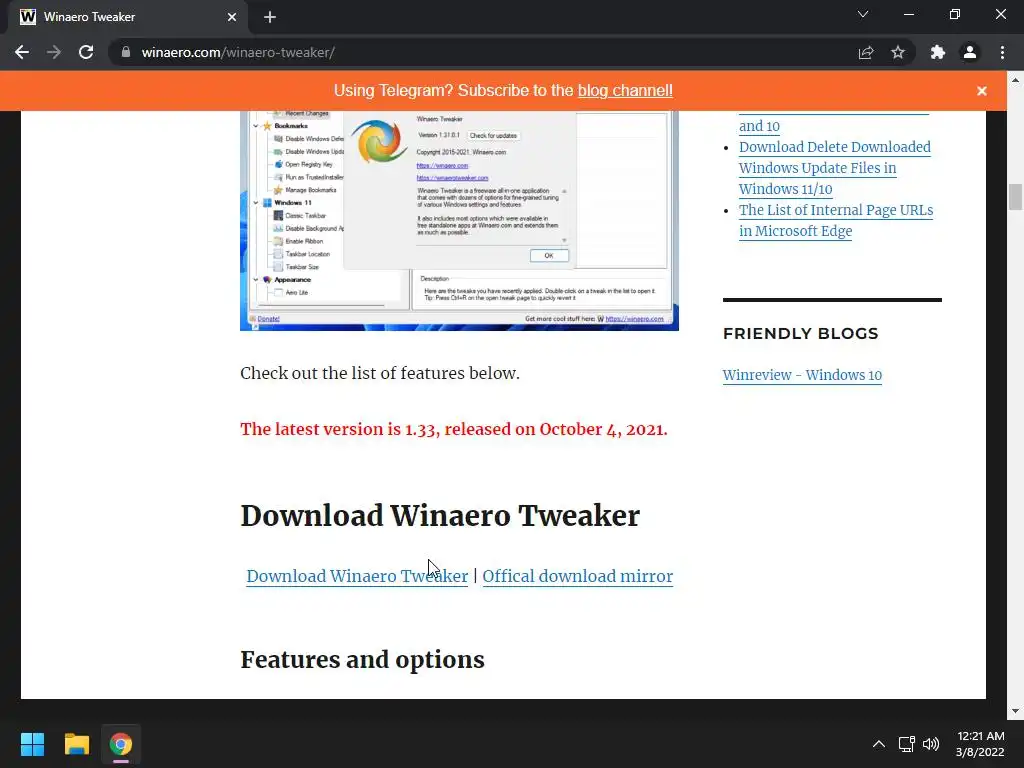
Task: Share this page using the share icon
Action: click(x=866, y=52)
